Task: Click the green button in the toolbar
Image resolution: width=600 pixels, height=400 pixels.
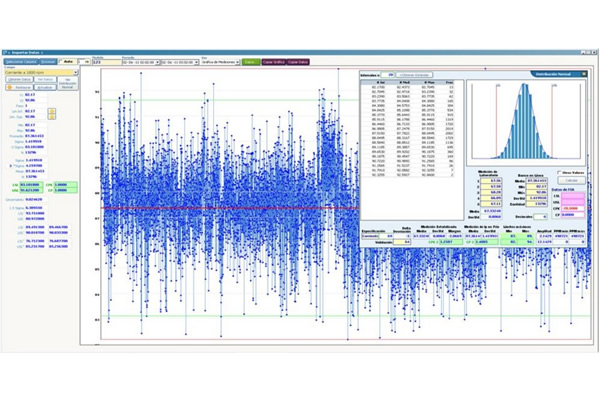Action: click(x=250, y=61)
